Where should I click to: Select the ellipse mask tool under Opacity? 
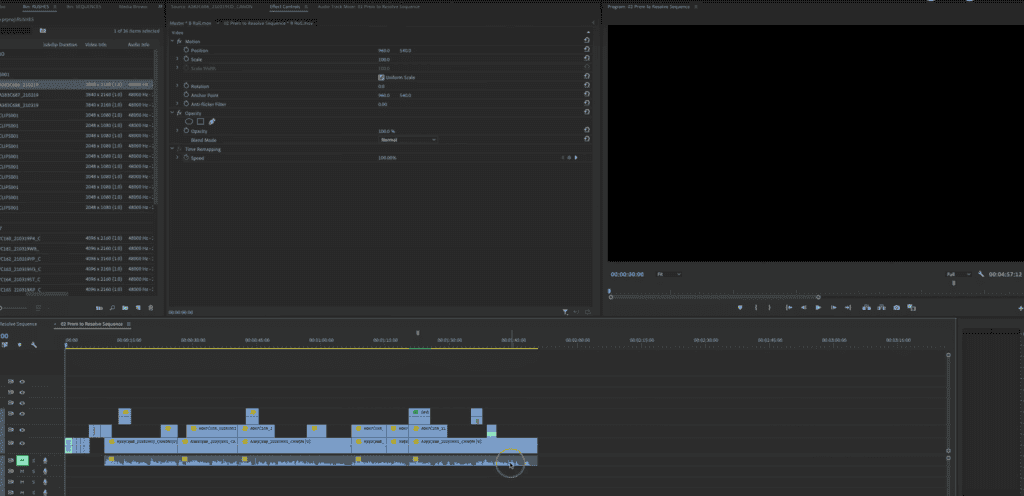click(x=187, y=121)
